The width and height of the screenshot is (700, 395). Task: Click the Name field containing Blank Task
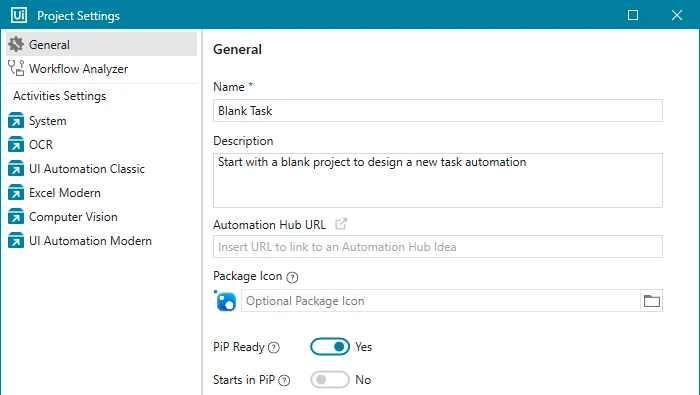[x=438, y=110]
